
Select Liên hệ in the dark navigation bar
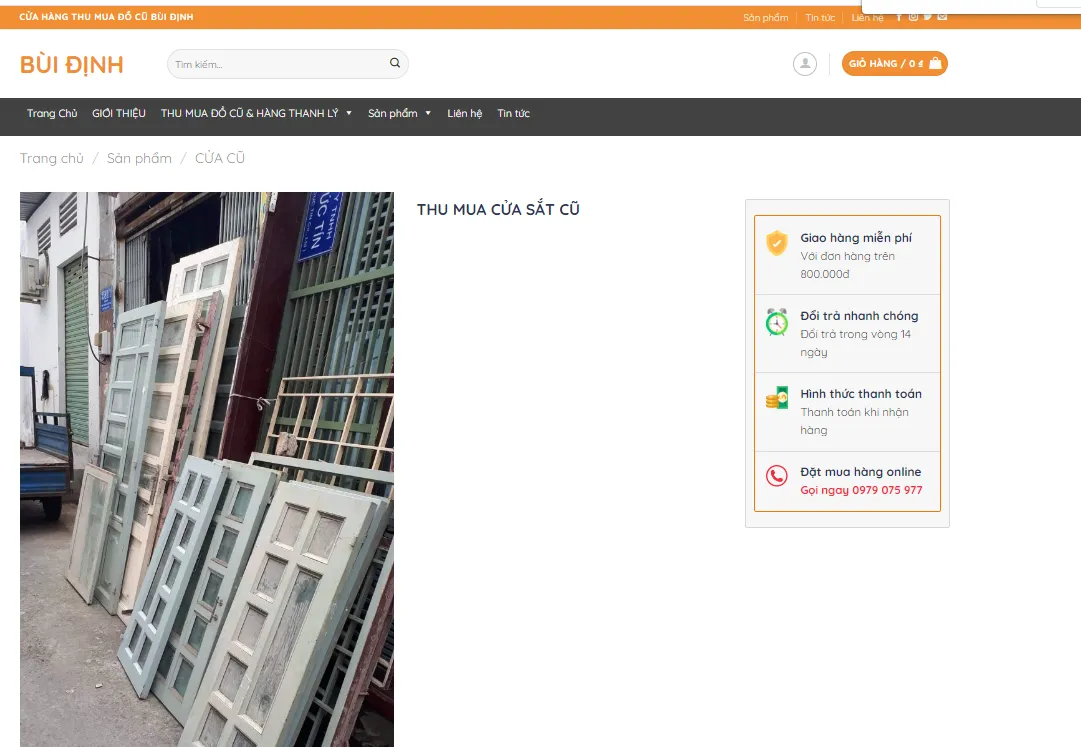click(x=464, y=113)
